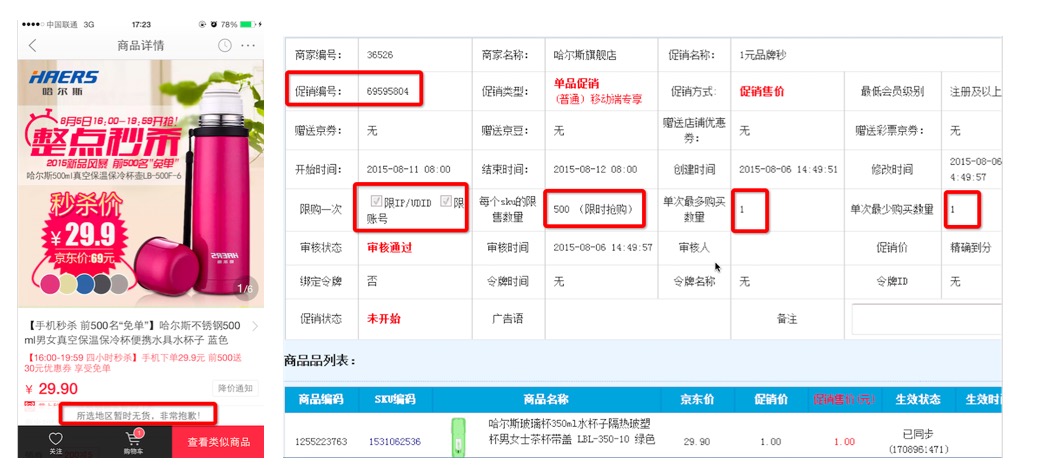The image size is (1043, 476).
Task: Expand the chevron beside the product title
Action: [x=255, y=326]
